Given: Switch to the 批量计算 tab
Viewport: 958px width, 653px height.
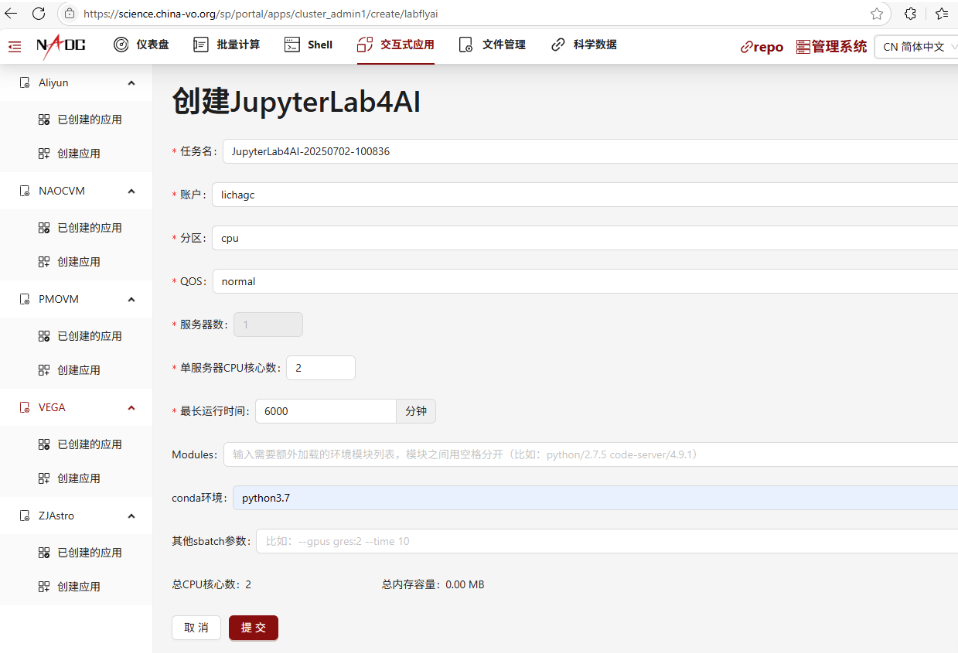Looking at the screenshot, I should tap(226, 45).
